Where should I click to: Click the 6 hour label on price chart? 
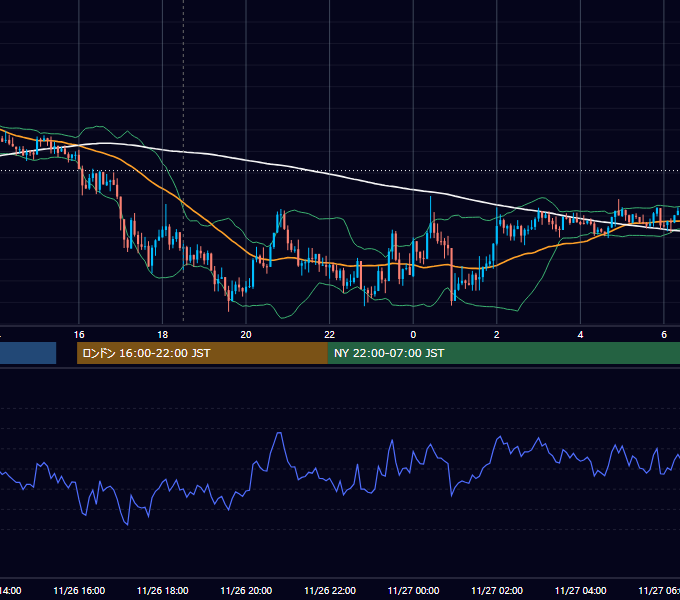[664, 335]
